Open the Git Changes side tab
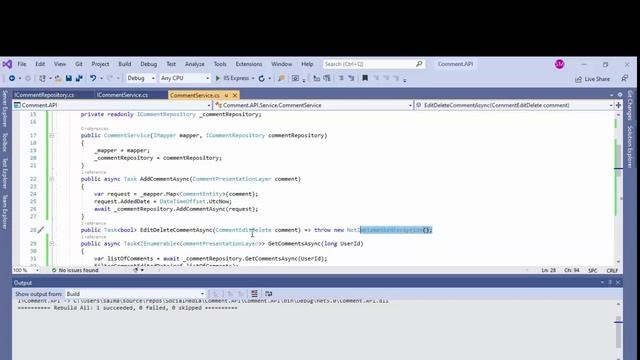 pyautogui.click(x=630, y=105)
